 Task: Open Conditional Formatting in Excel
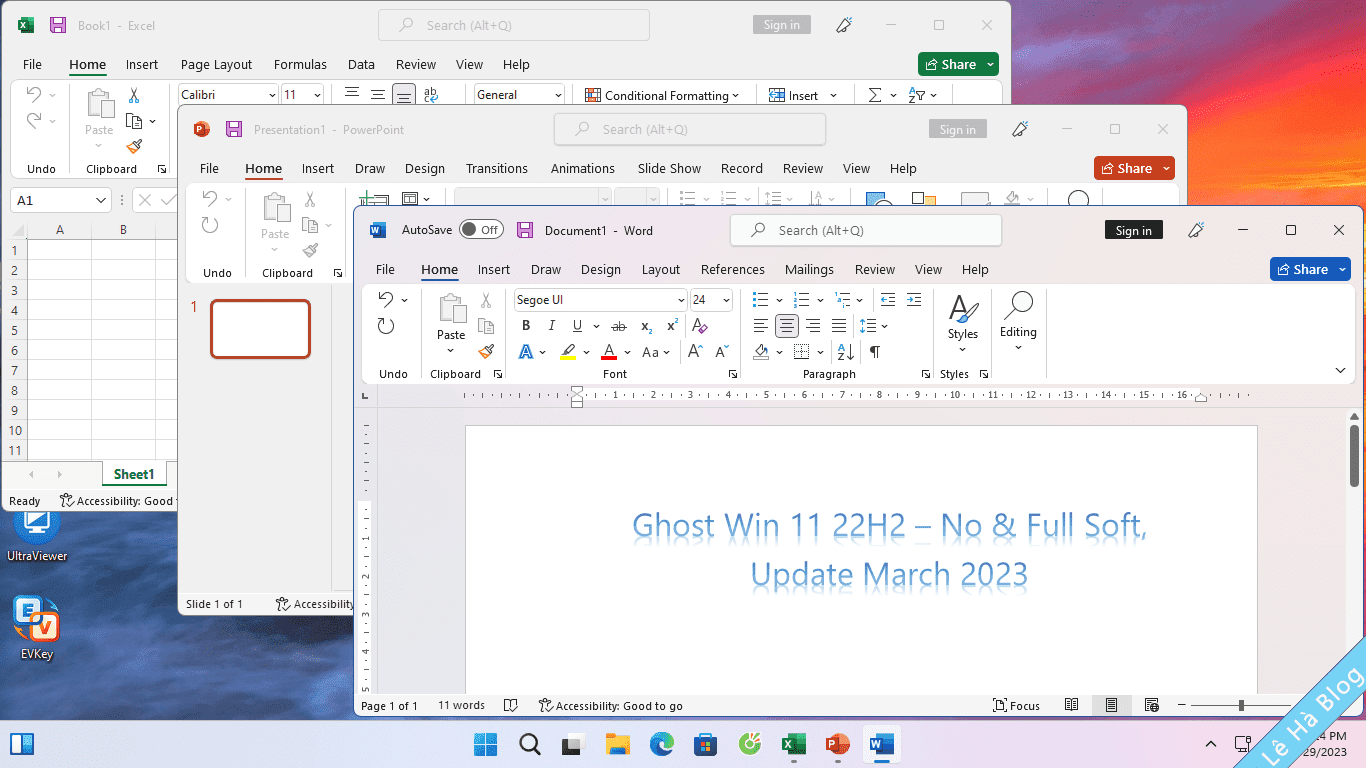pyautogui.click(x=662, y=95)
